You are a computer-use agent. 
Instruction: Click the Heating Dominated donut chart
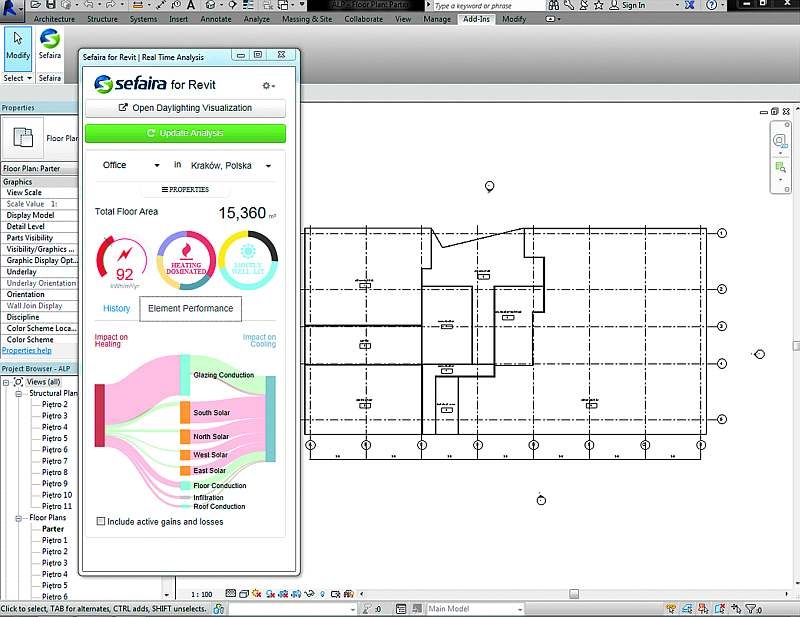(186, 261)
